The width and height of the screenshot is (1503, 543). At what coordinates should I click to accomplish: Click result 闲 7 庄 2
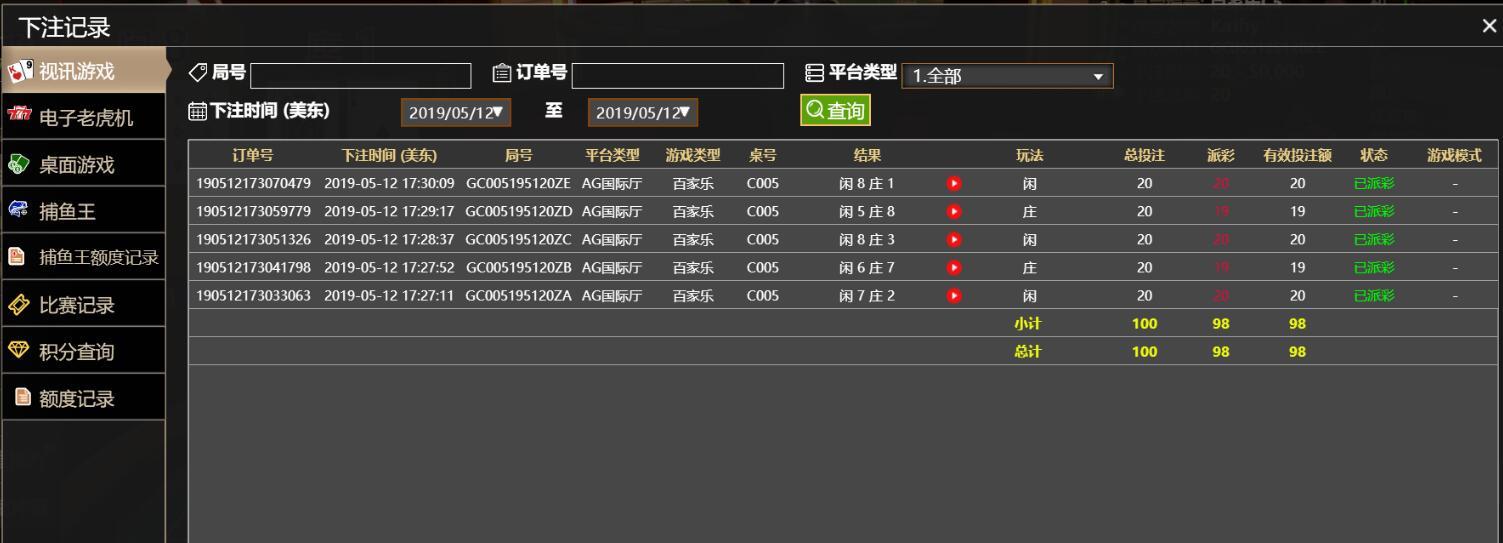pos(867,295)
